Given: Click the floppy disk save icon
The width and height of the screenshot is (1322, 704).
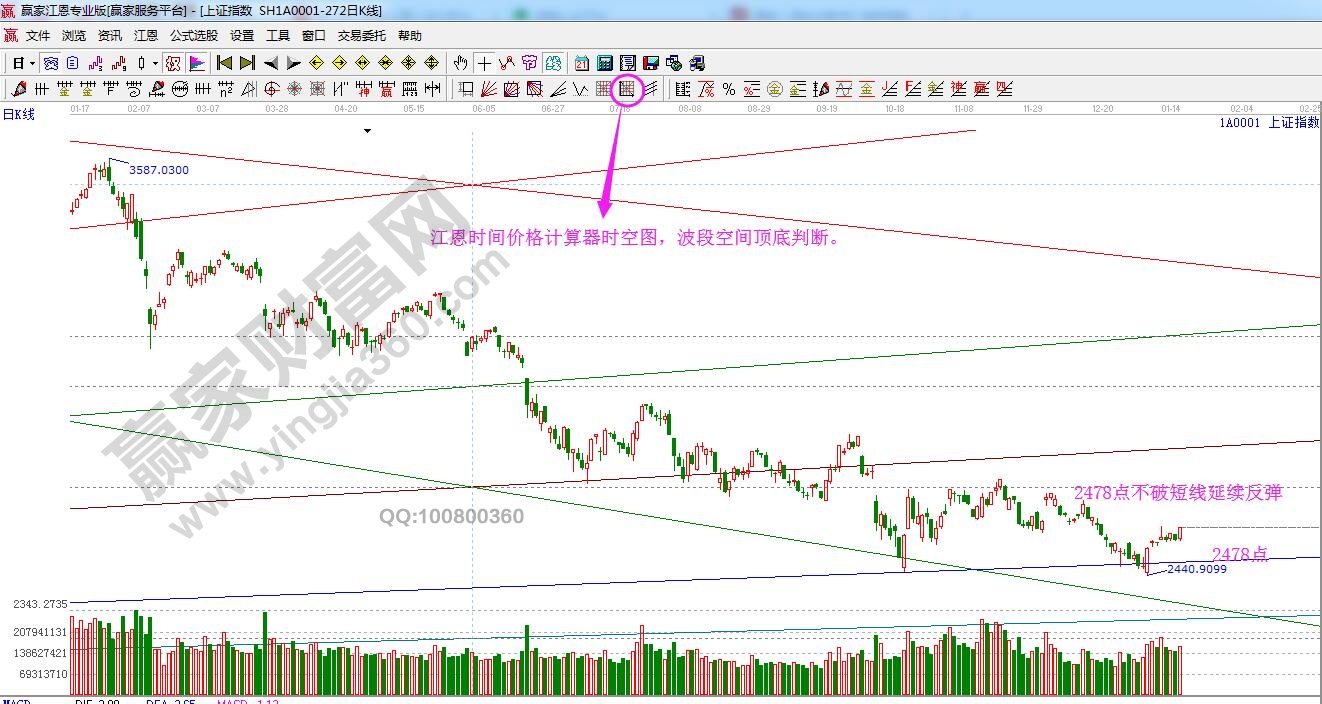Looking at the screenshot, I should (650, 63).
